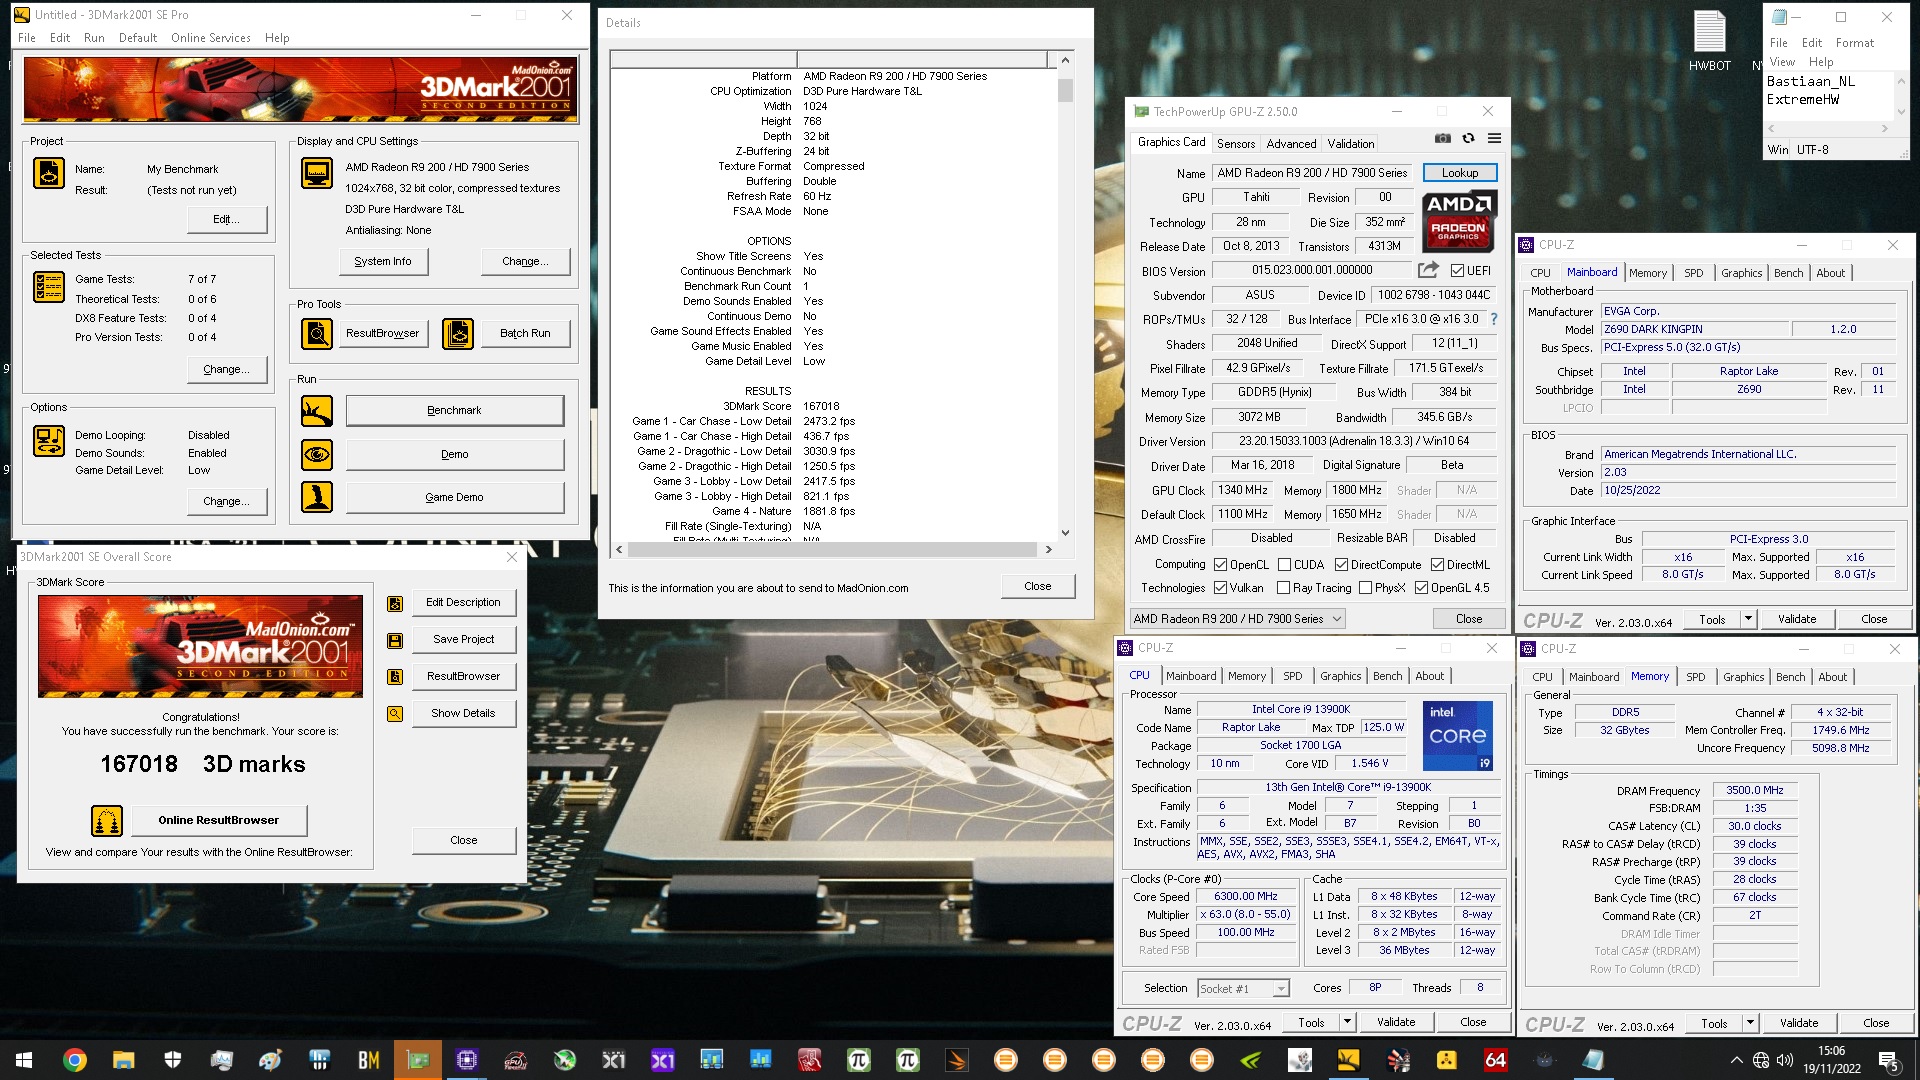Toggle the OpenGL 4.5 checkbox
This screenshot has width=1920, height=1080.
point(1421,588)
